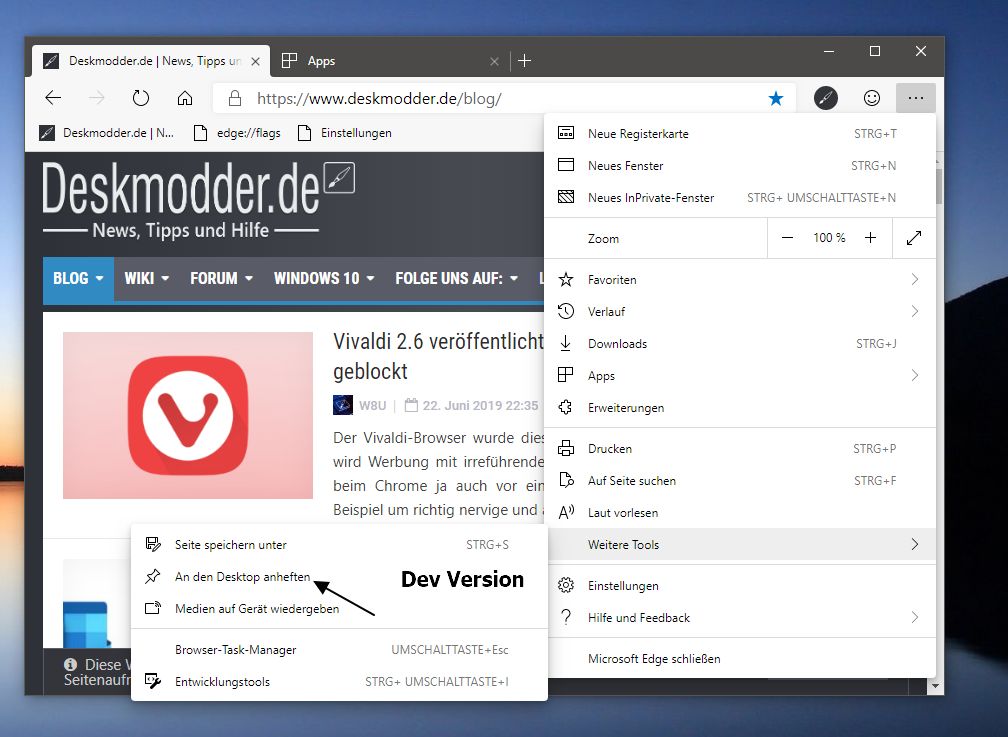This screenshot has width=1008, height=737.
Task: Open the Einstellungen bookmark in favorites bar
Action: (x=345, y=133)
